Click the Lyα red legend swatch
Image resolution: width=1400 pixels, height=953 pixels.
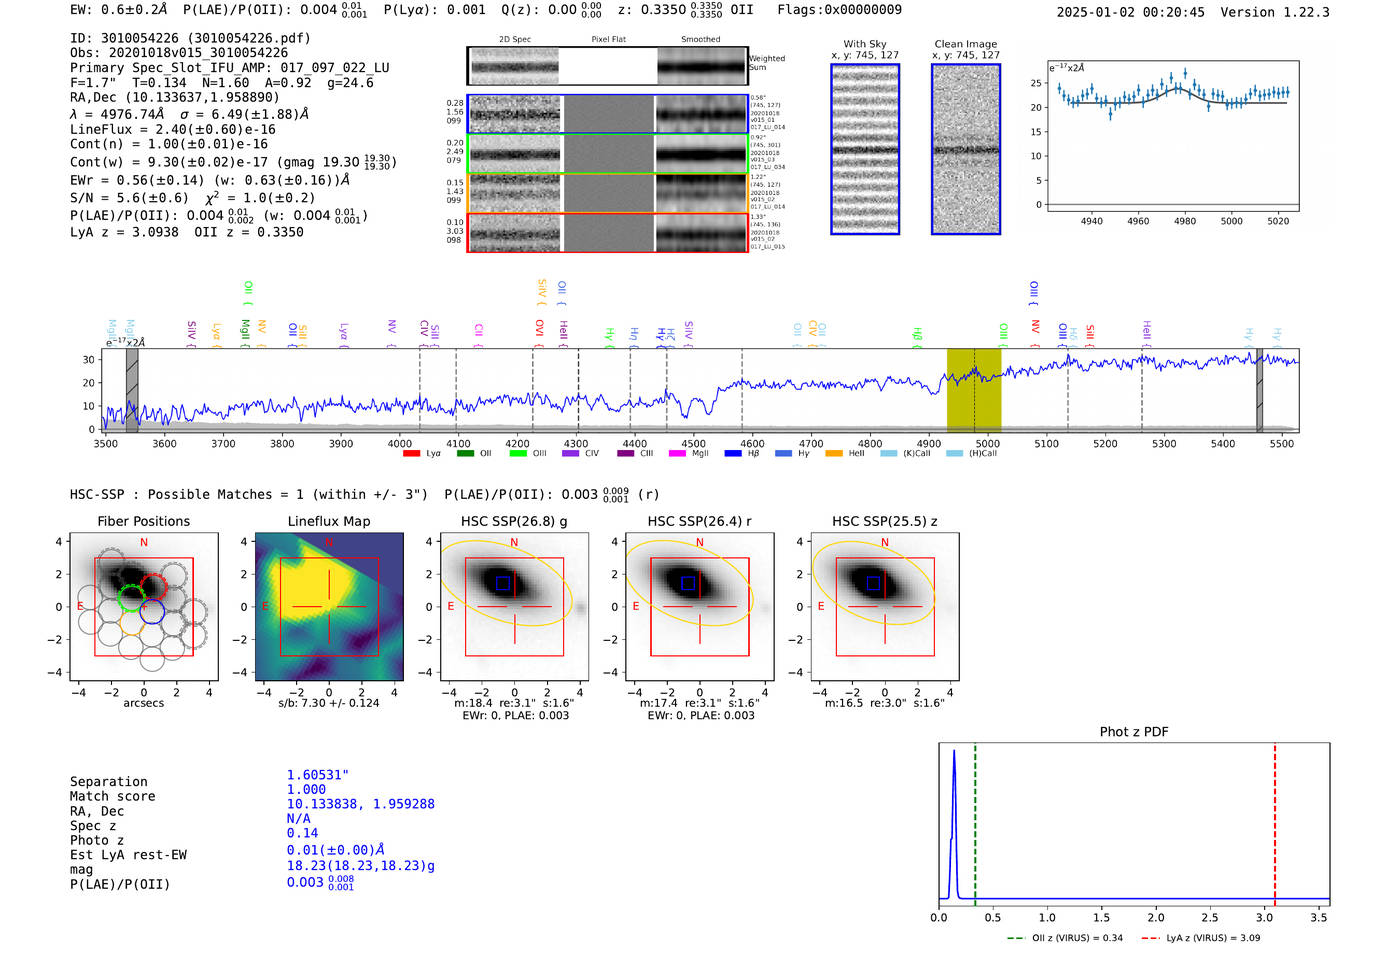[x=411, y=454]
